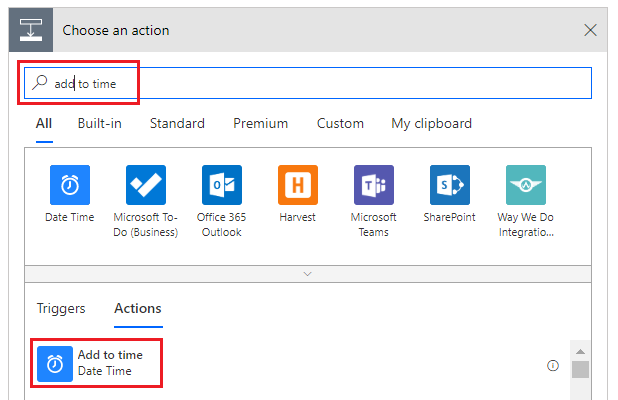The image size is (618, 400).
Task: Open the My clipboard tab
Action: click(431, 124)
